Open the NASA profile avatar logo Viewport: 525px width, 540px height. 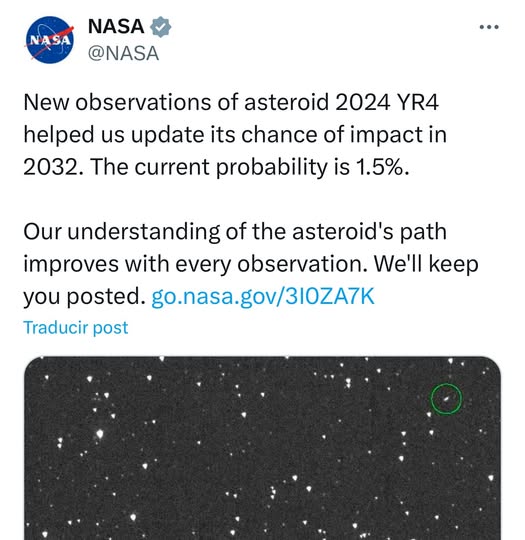[x=50, y=40]
